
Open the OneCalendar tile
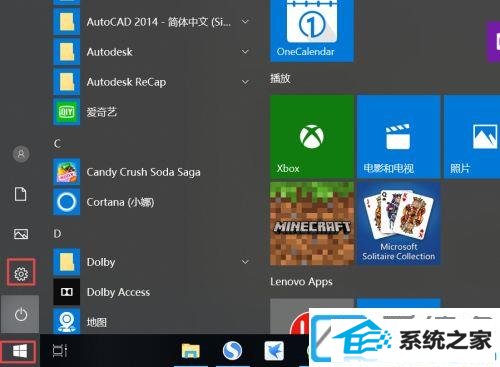312,31
